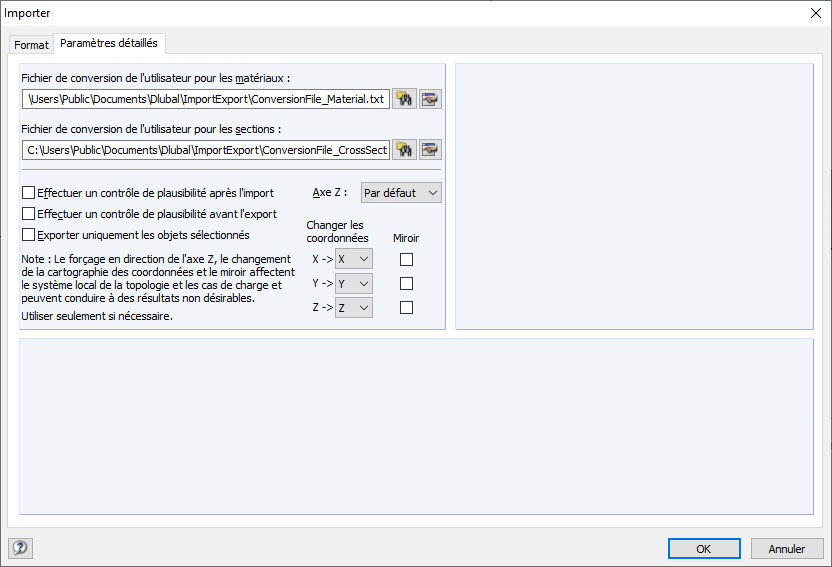
Task: Browse for the materials conversion file
Action: pos(404,98)
